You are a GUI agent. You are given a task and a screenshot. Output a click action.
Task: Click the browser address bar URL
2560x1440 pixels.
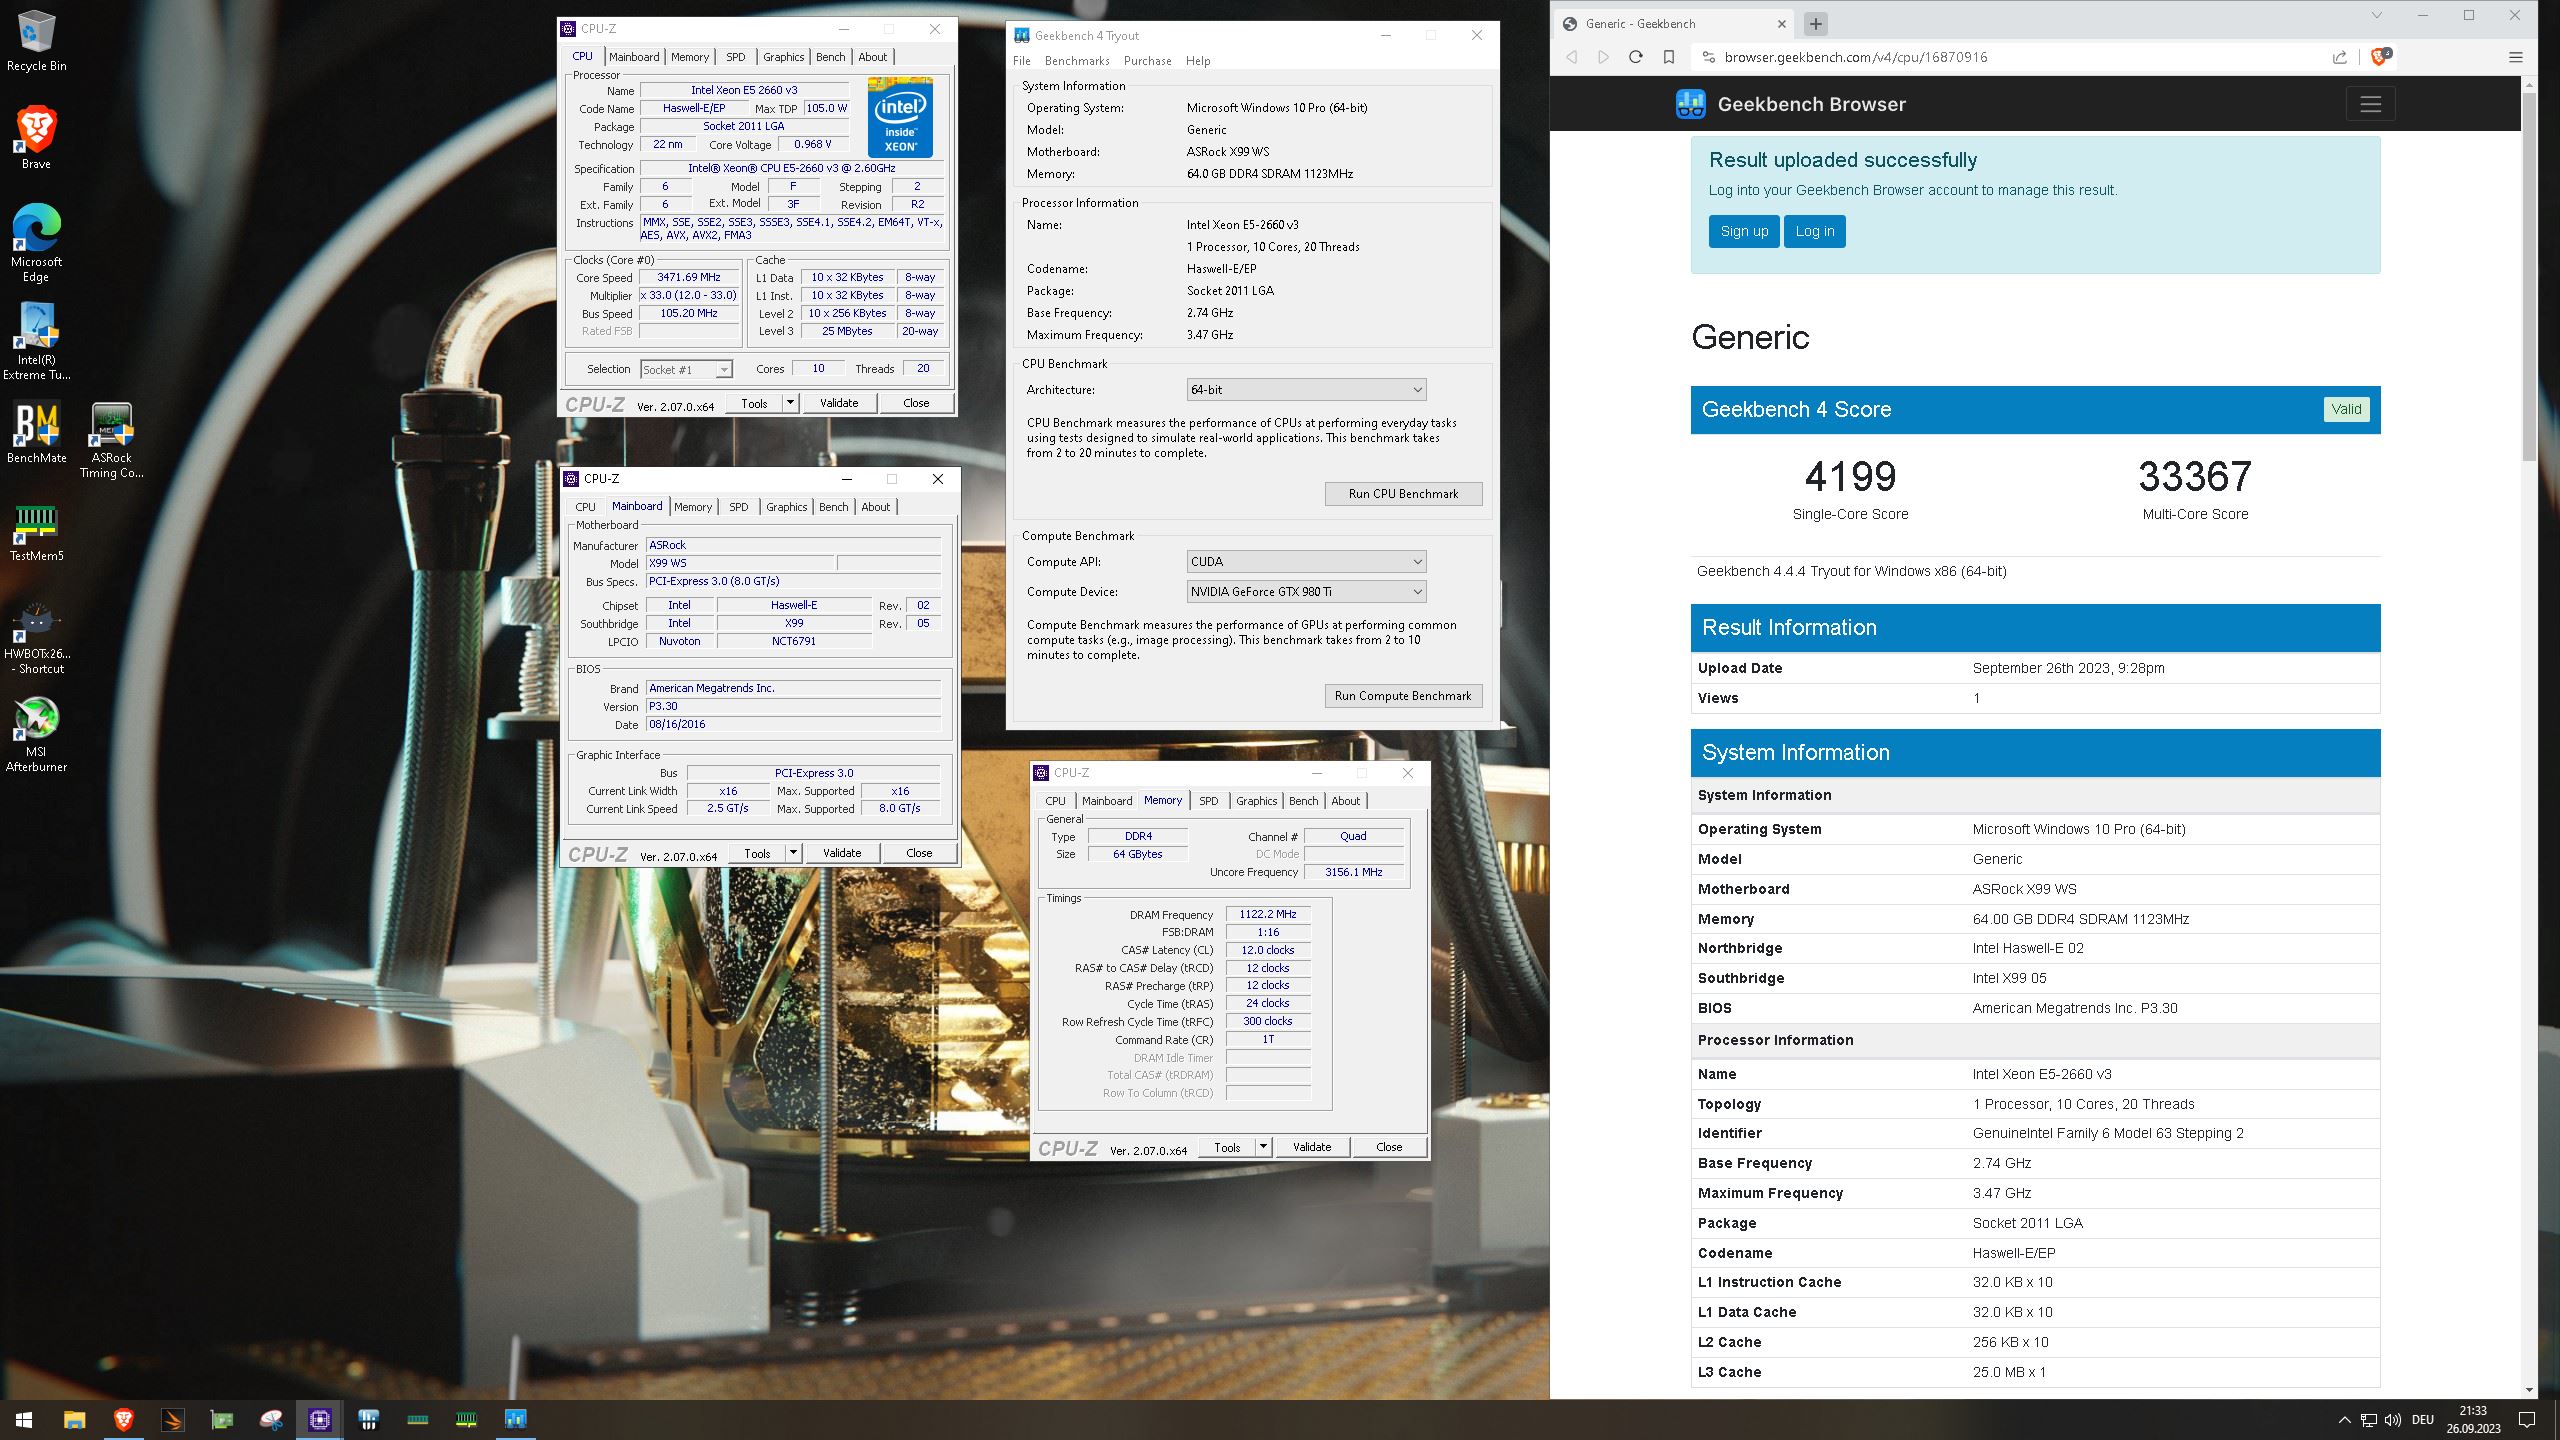[x=1856, y=57]
